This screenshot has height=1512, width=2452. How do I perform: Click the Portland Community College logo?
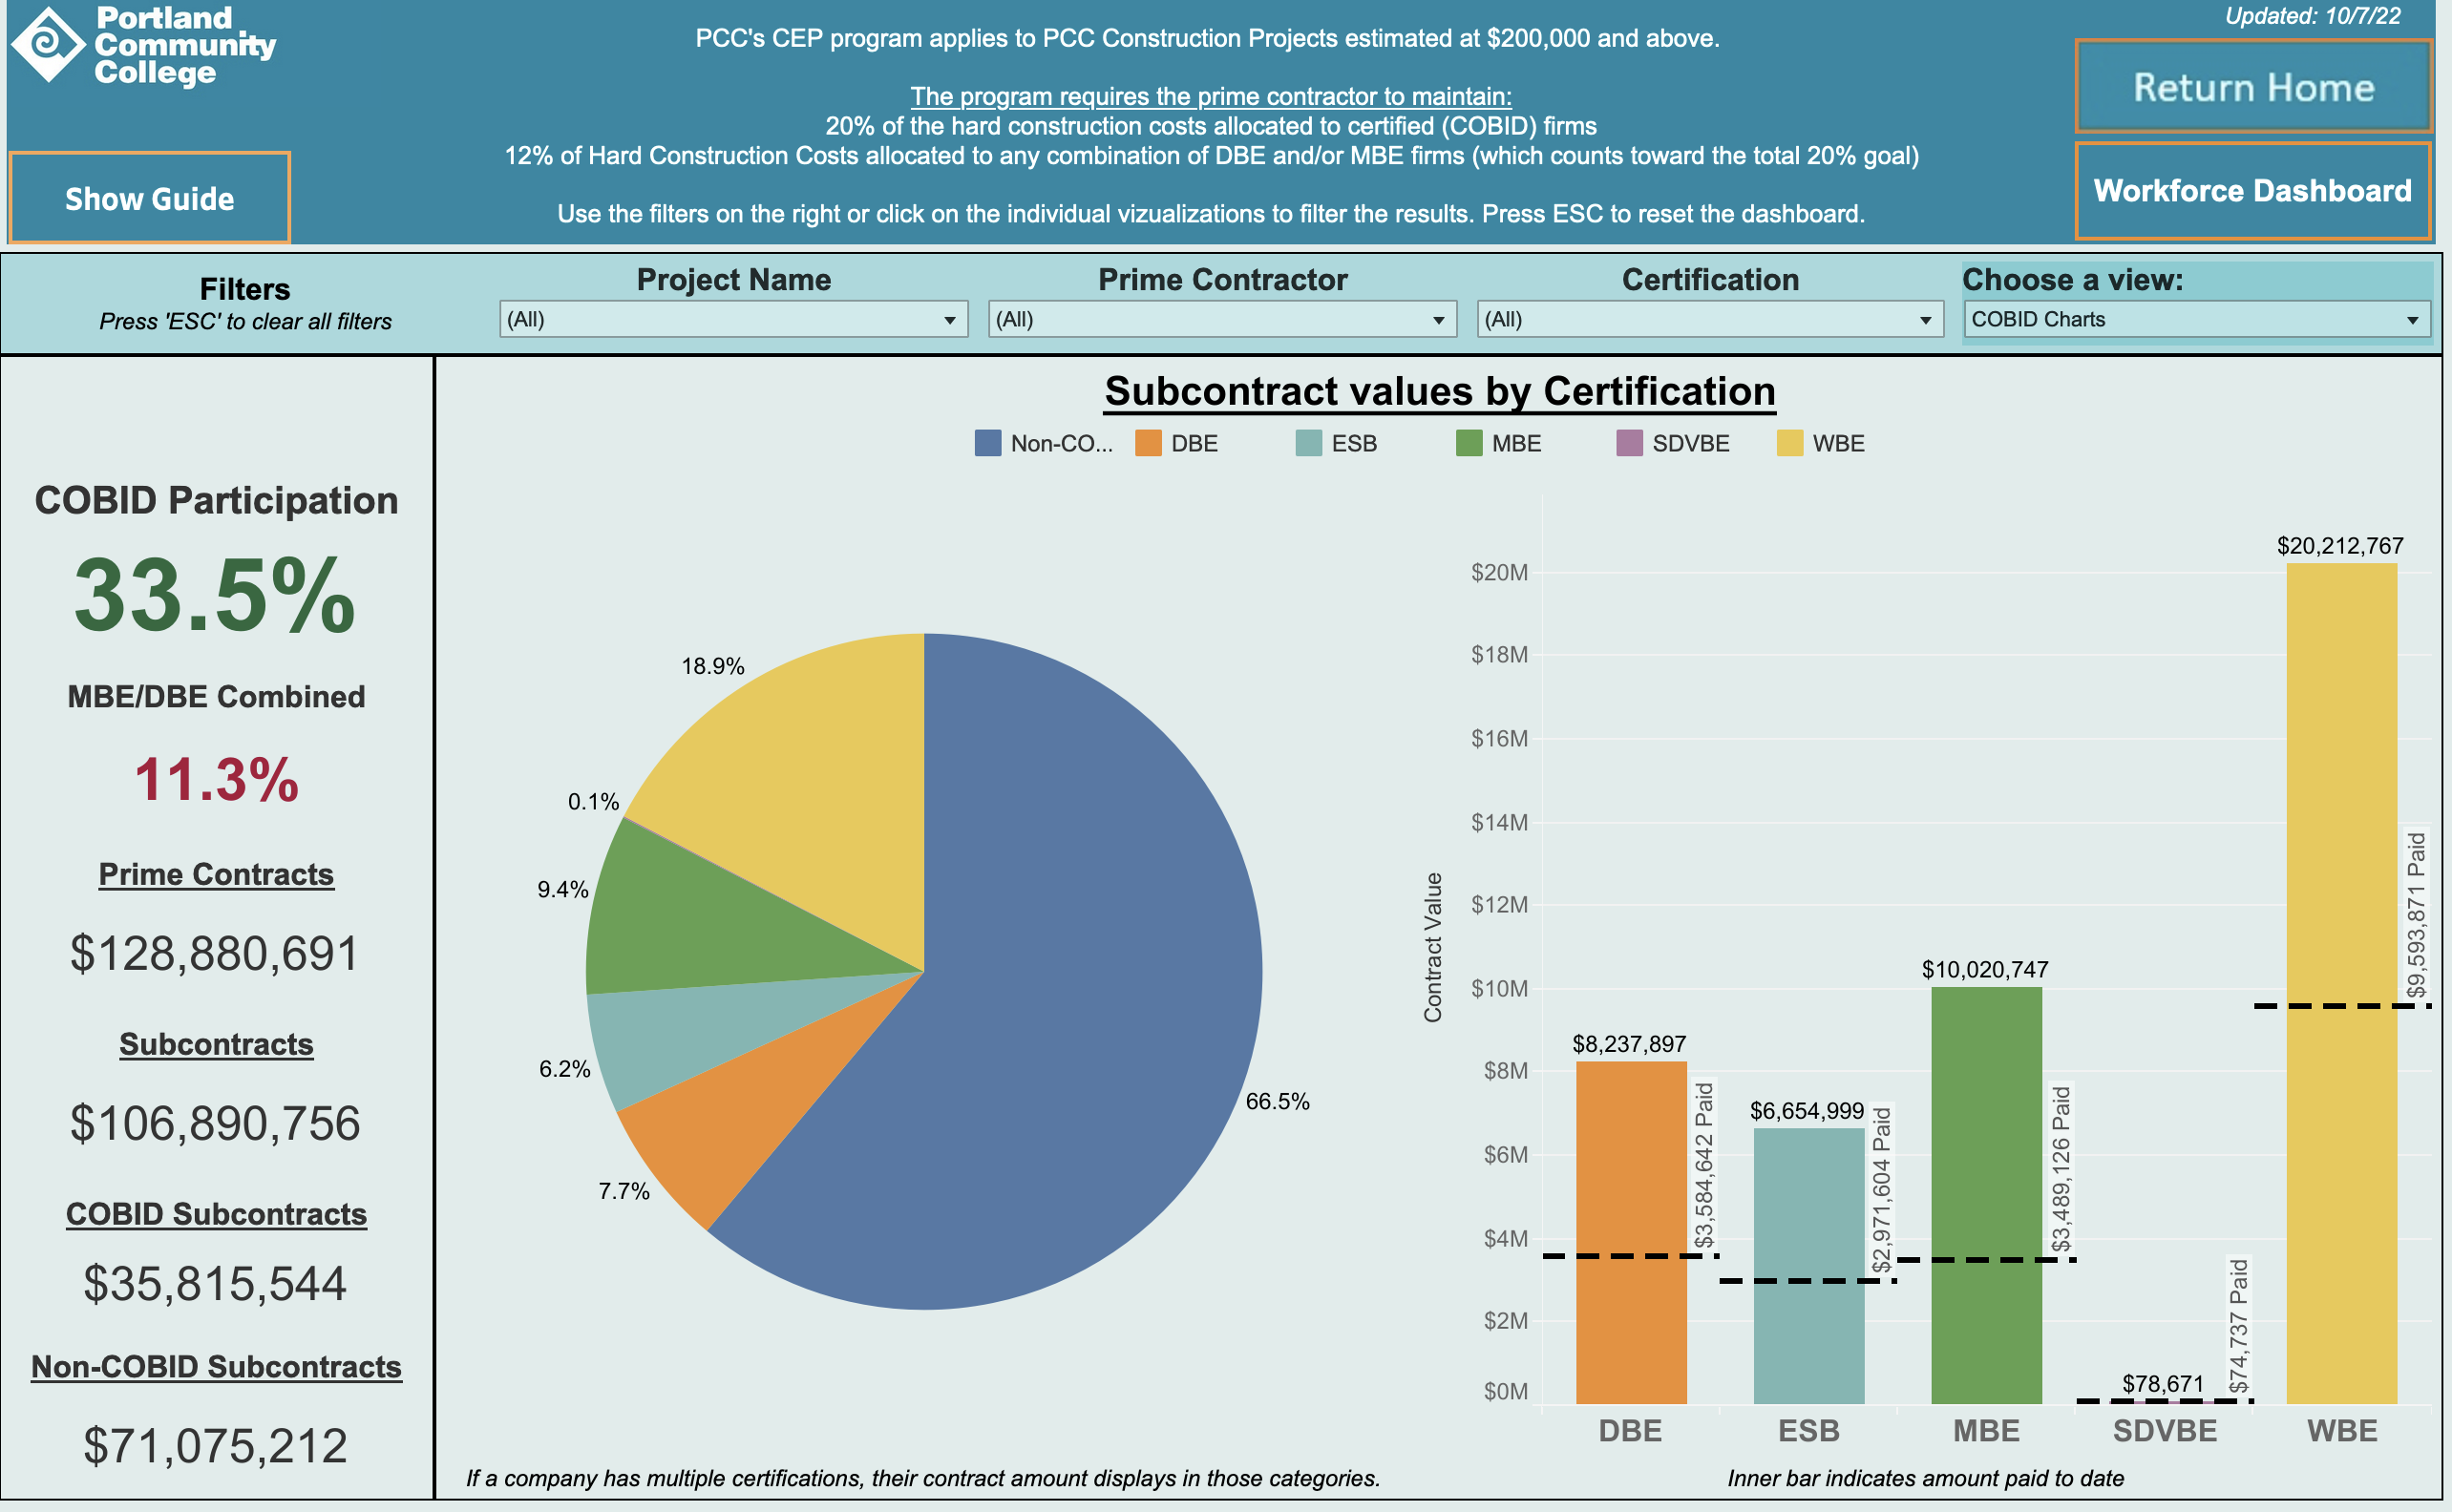143,46
